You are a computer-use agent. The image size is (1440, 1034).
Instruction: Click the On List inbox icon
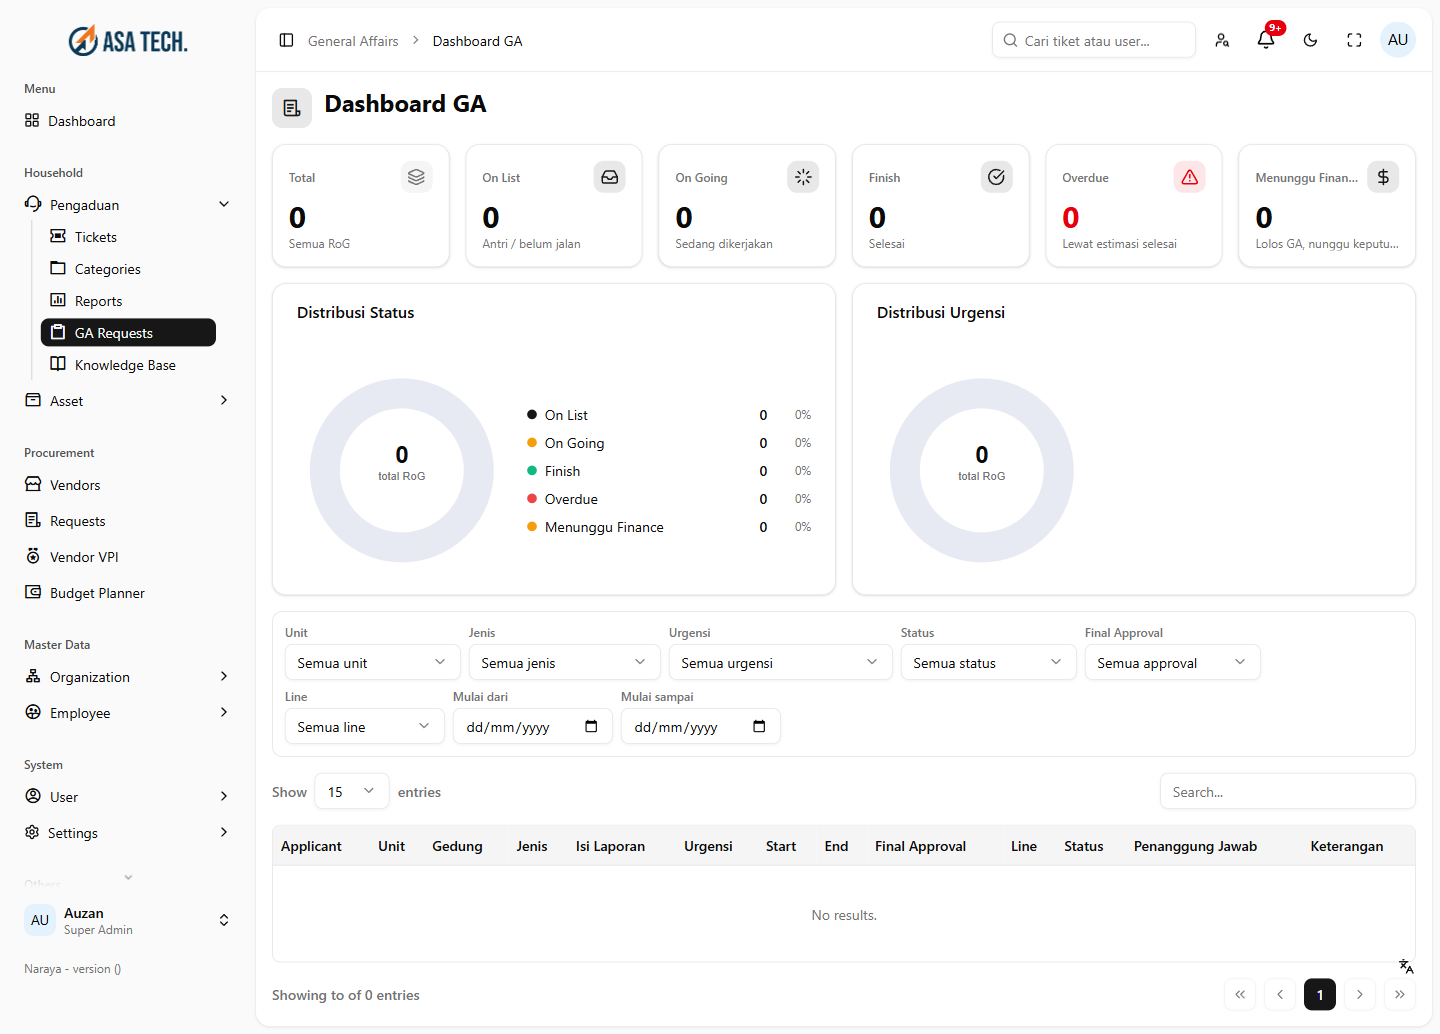[610, 177]
